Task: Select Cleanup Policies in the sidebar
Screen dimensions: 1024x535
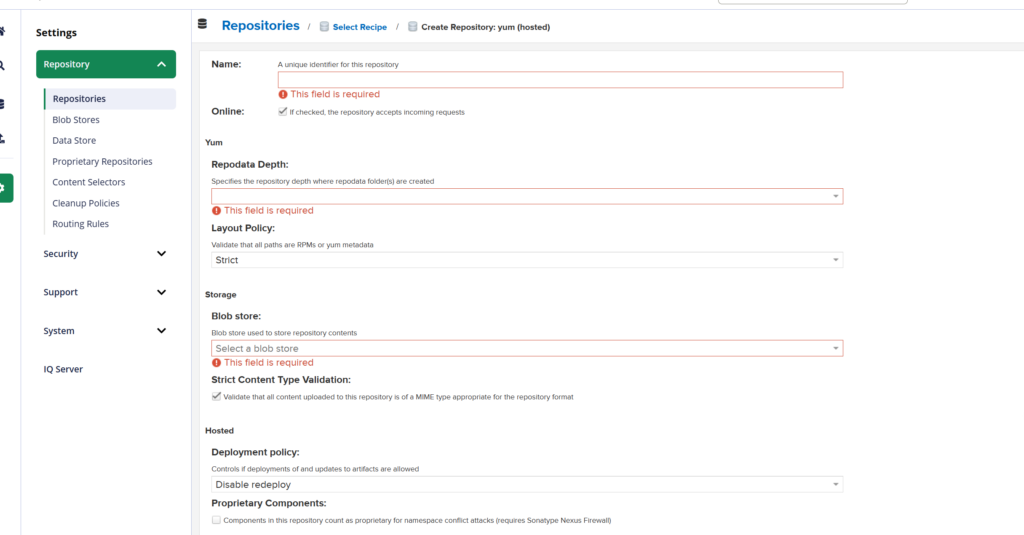Action: (86, 203)
